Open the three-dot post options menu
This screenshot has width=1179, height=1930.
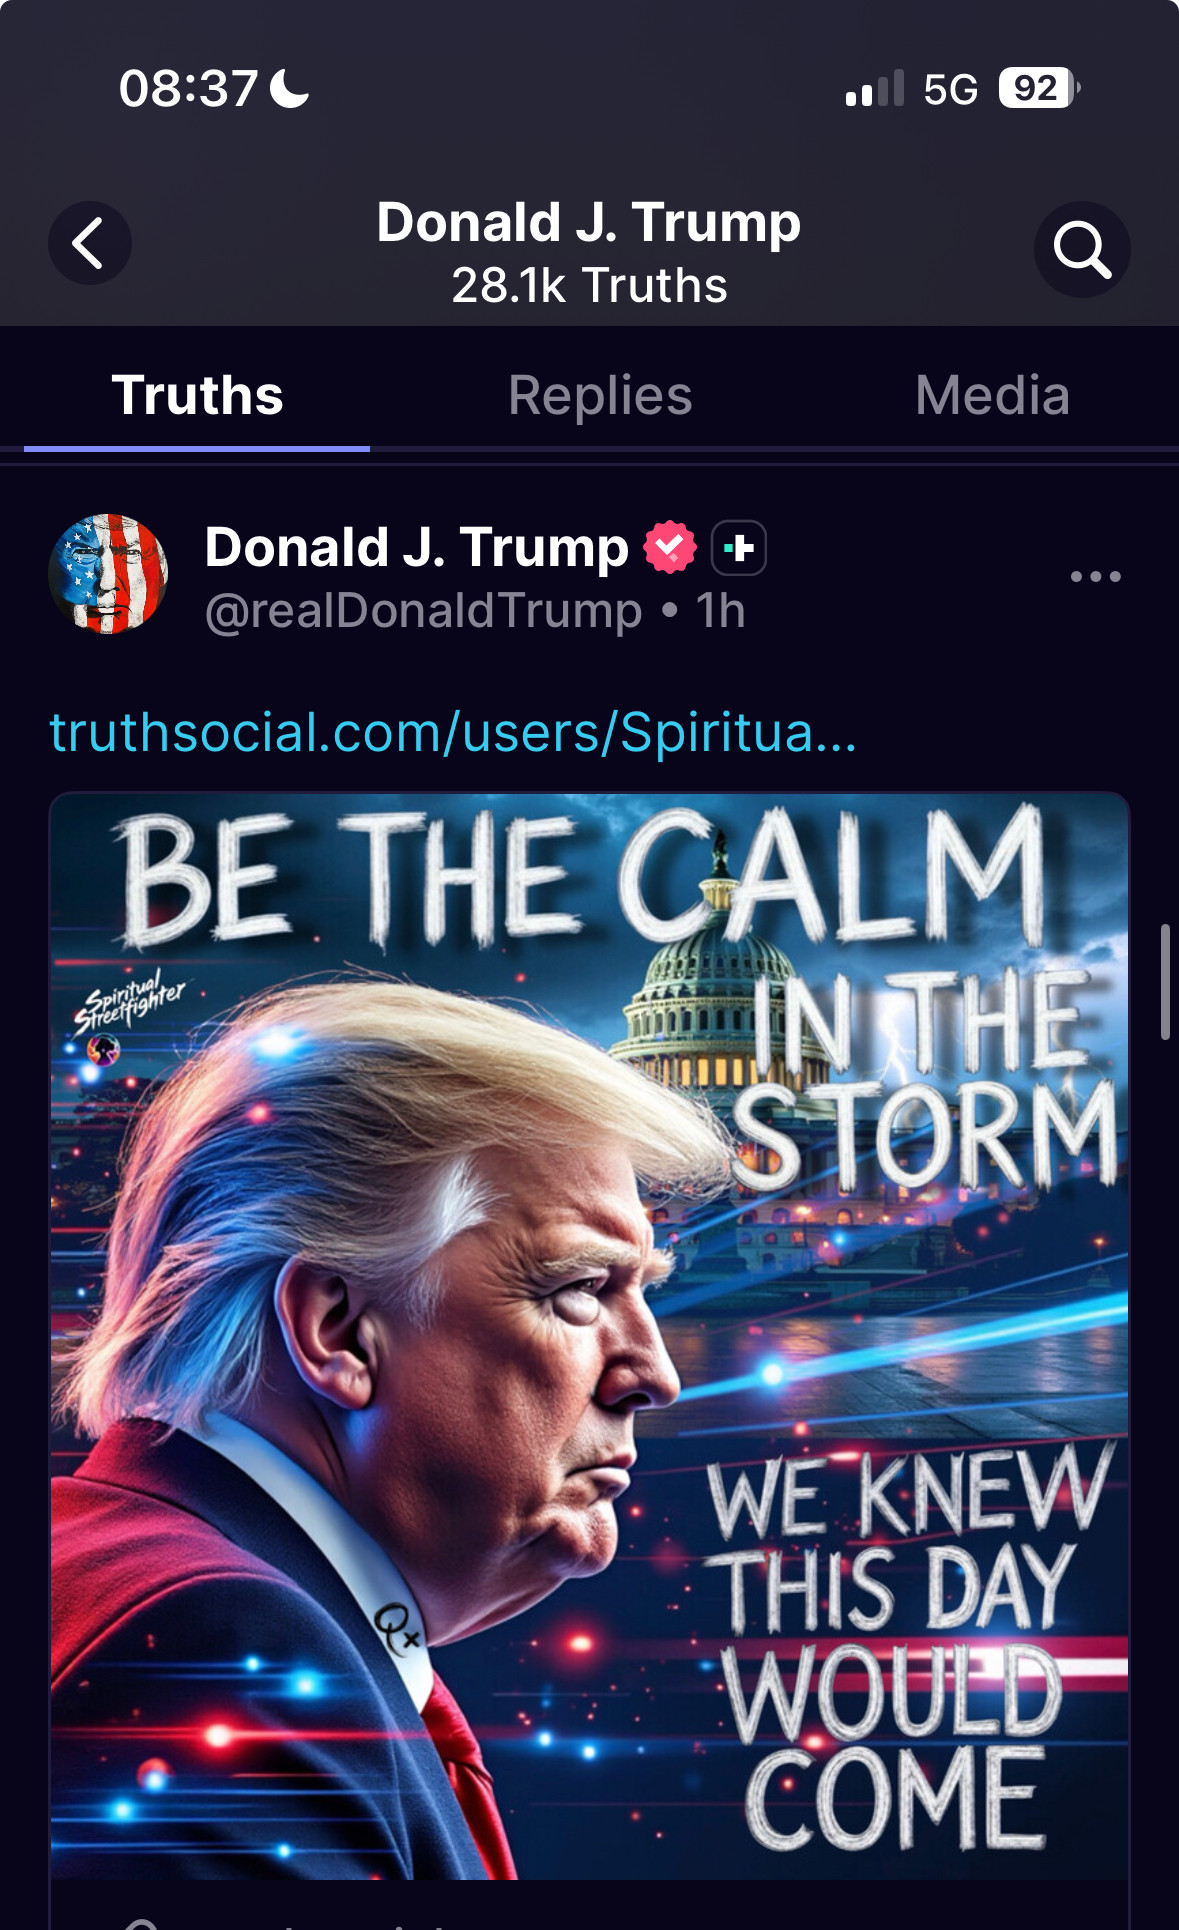click(x=1095, y=576)
